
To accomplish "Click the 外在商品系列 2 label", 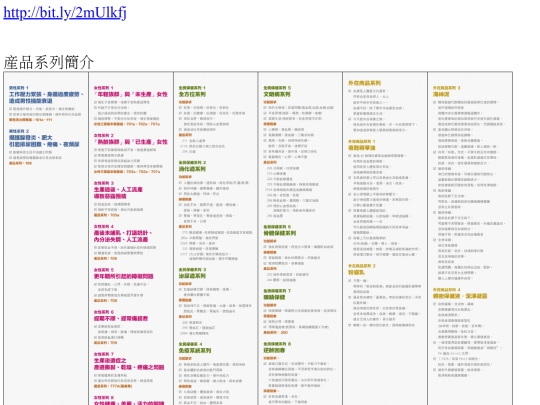I will [362, 266].
